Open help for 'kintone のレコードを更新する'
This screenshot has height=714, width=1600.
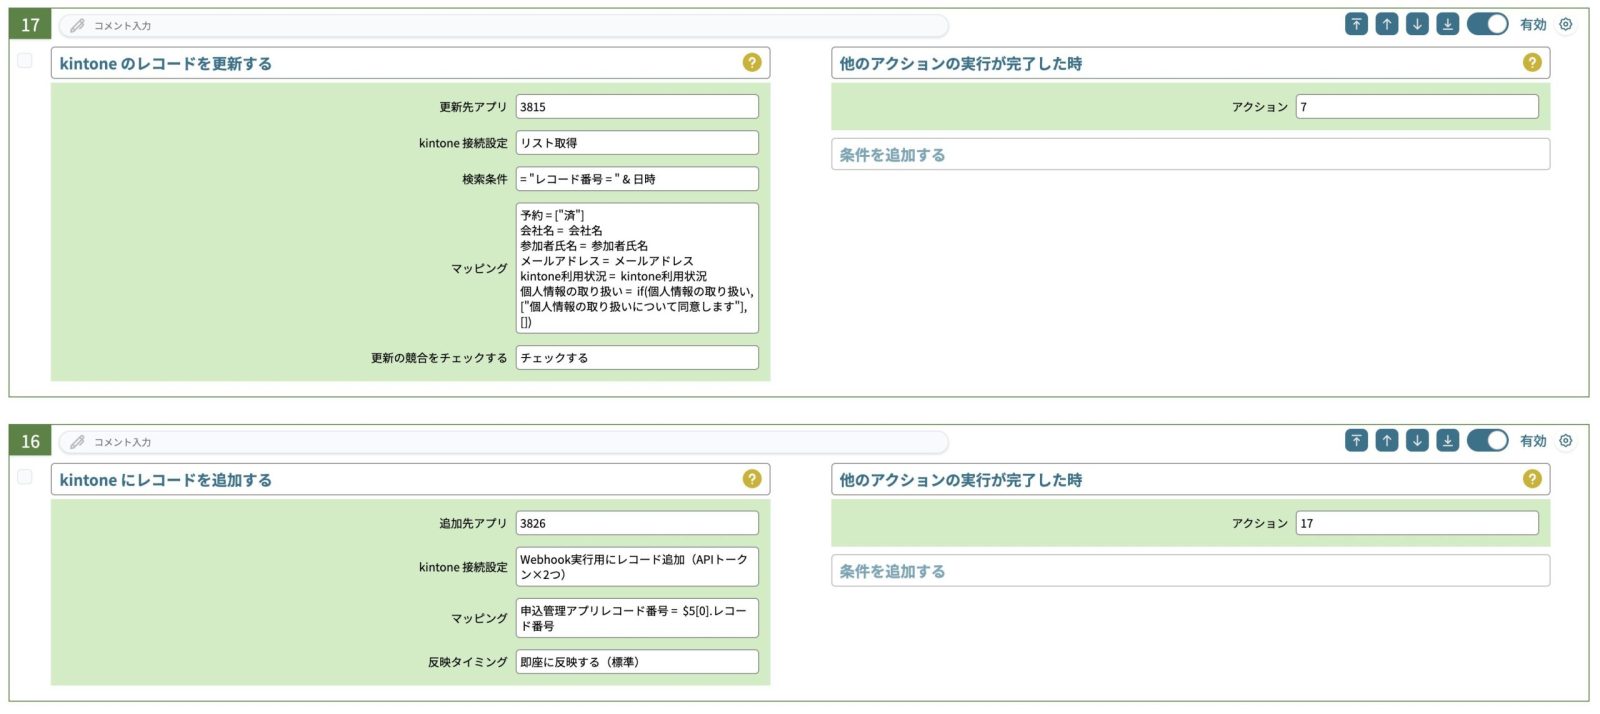pos(752,63)
